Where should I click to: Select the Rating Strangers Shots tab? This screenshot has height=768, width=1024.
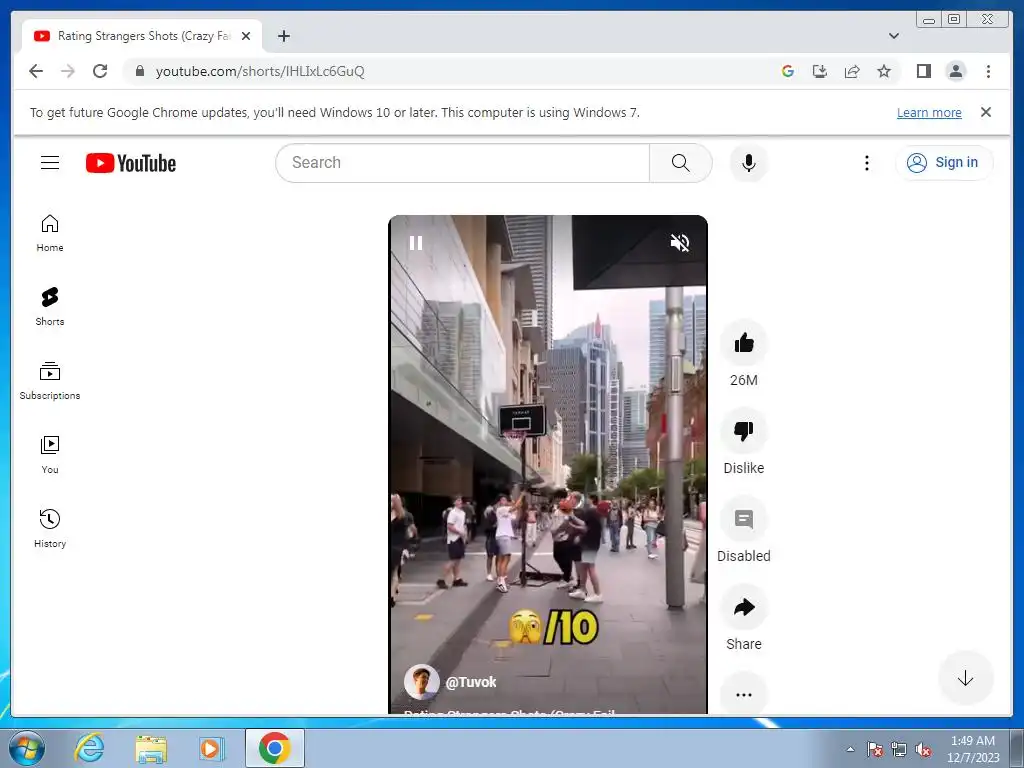click(x=142, y=36)
